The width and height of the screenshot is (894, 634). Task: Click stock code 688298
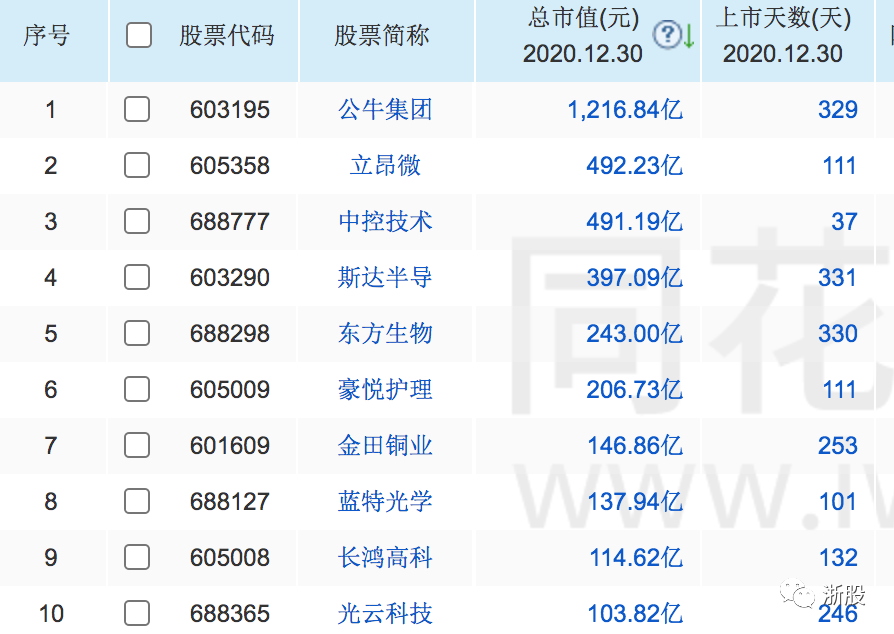point(230,333)
